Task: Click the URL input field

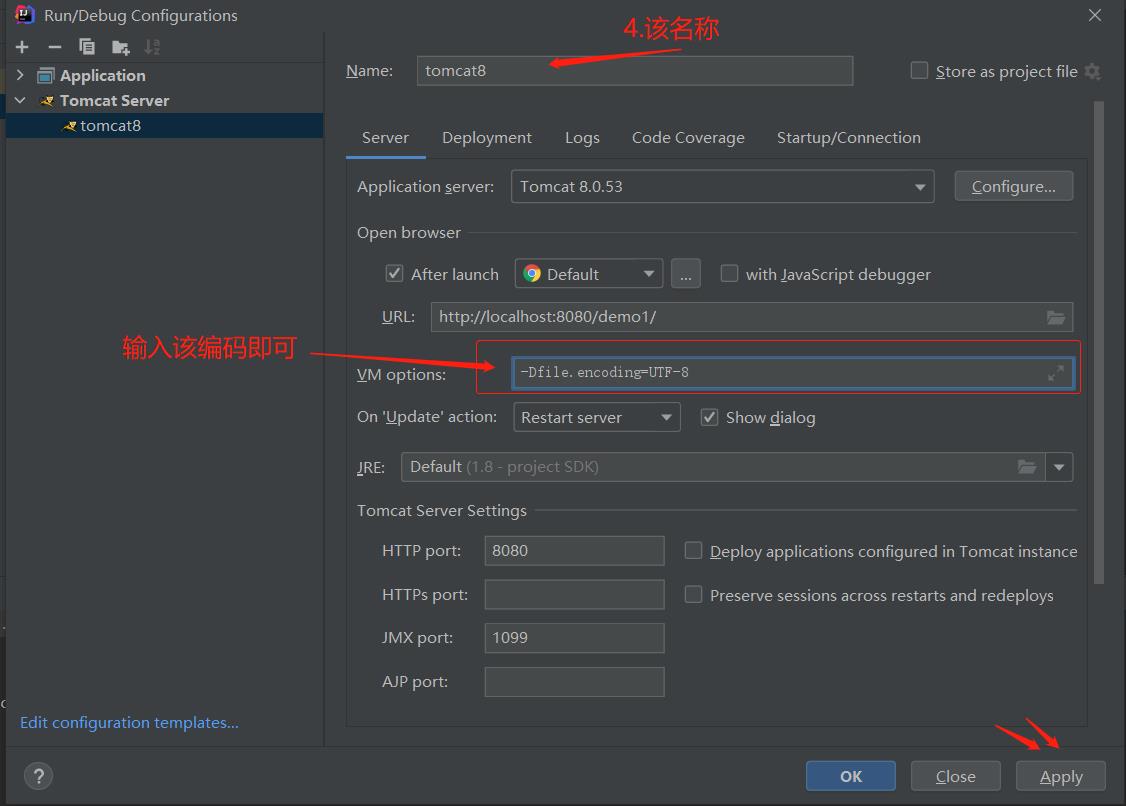Action: 752,317
